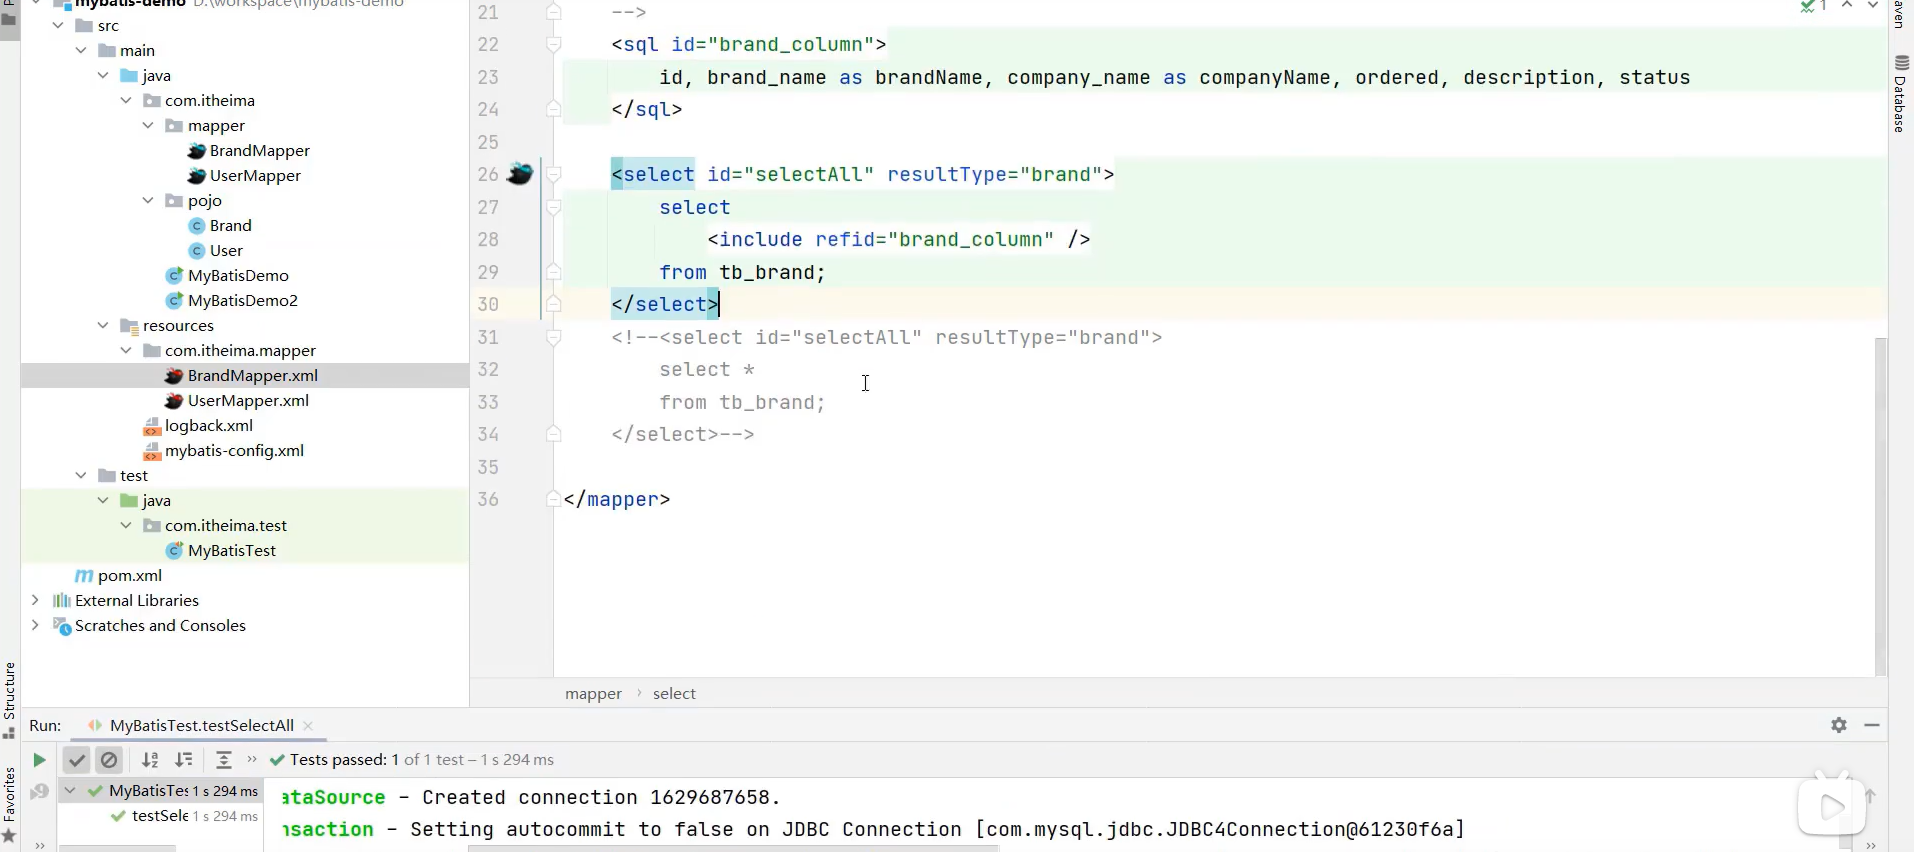Open MyBatisDemo class
1914x852 pixels.
tap(238, 275)
